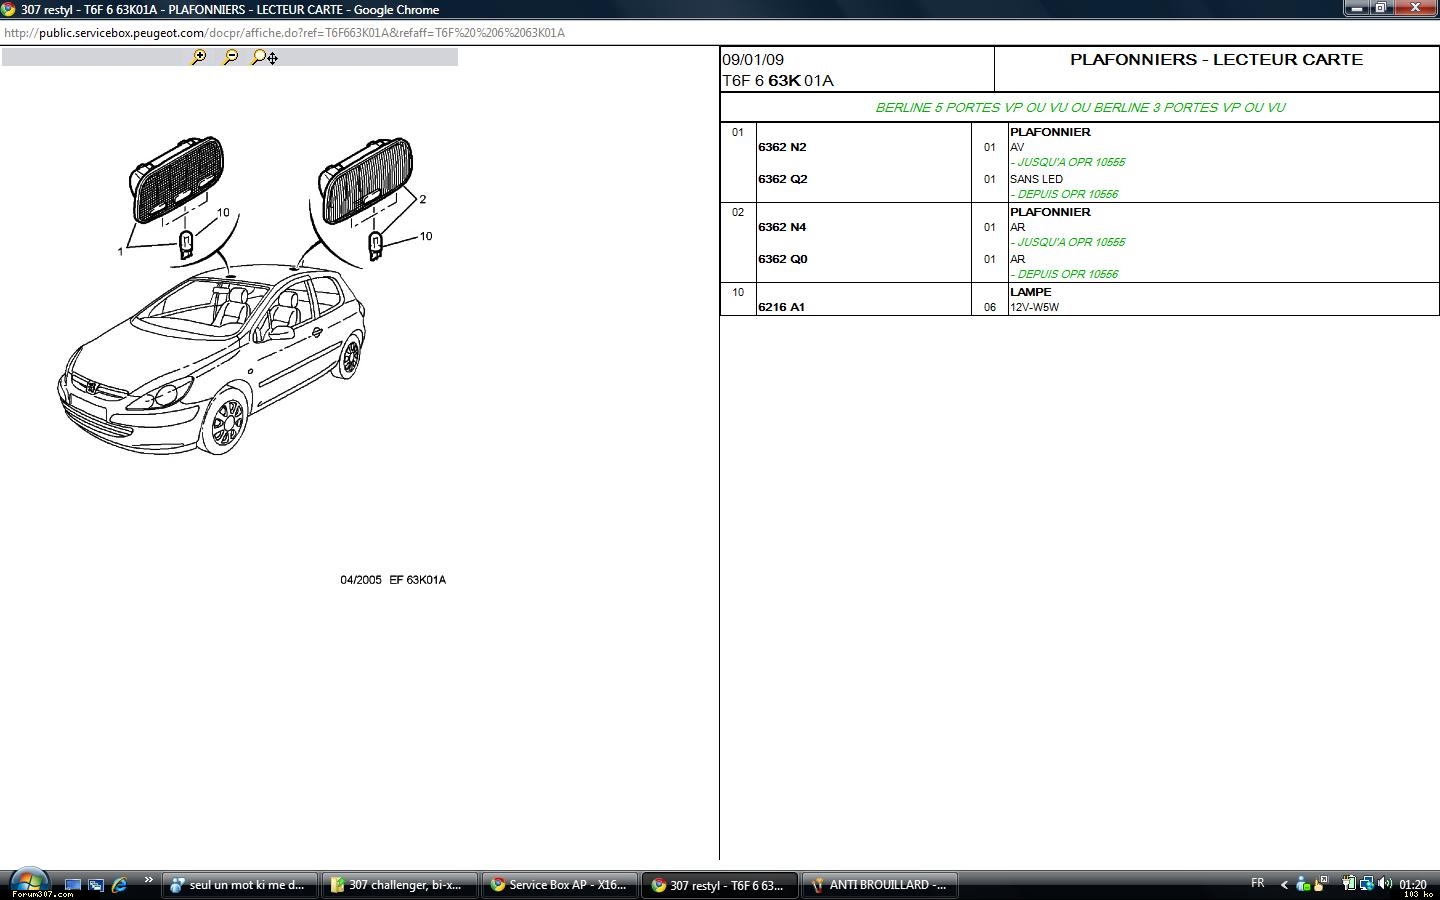The width and height of the screenshot is (1440, 900).
Task: Open the volume speaker tray icon
Action: [1384, 884]
